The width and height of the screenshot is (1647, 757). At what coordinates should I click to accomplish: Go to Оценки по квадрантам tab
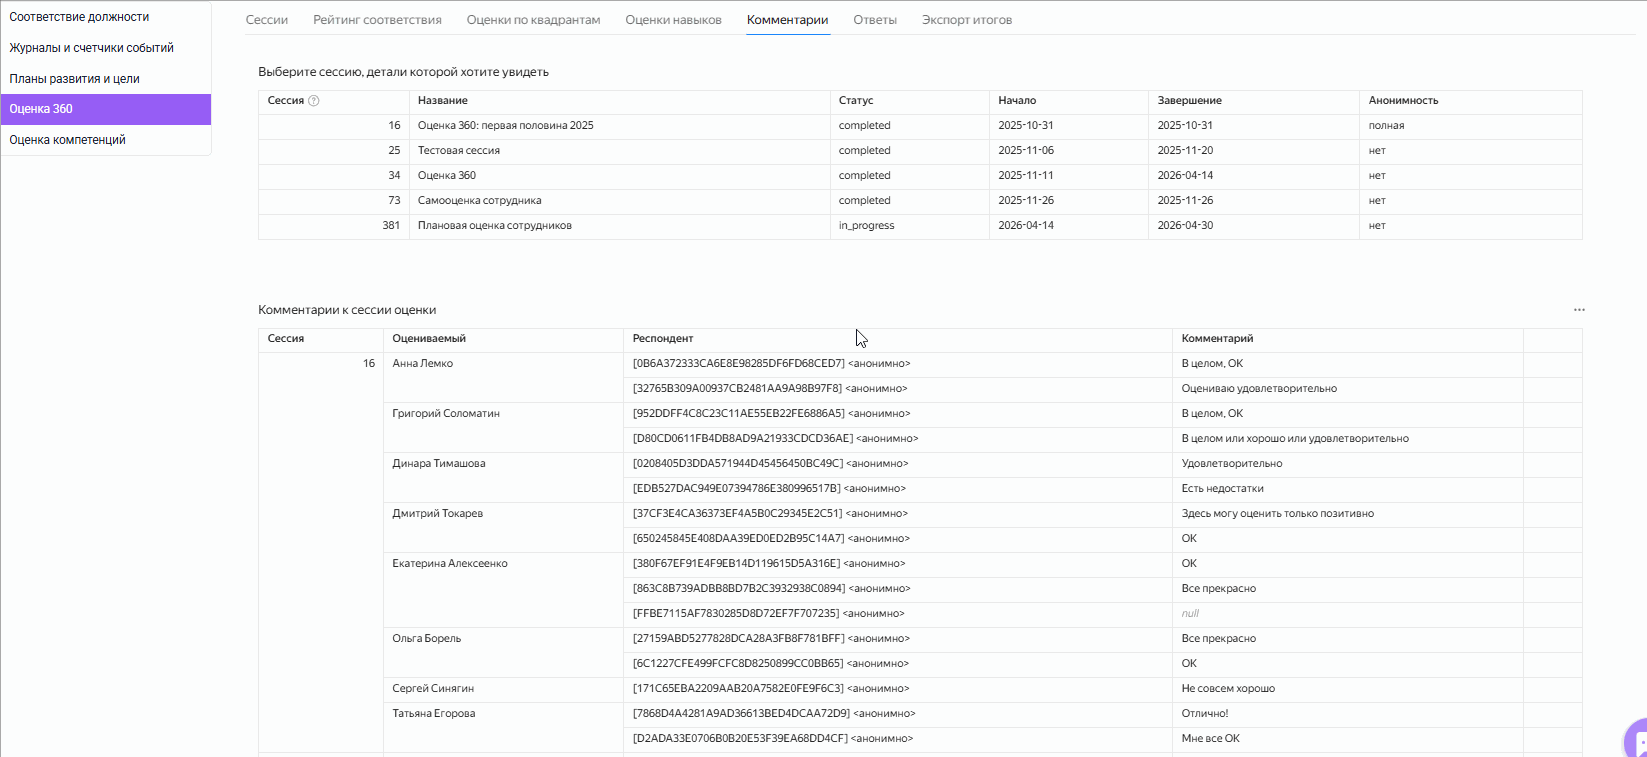click(x=533, y=20)
